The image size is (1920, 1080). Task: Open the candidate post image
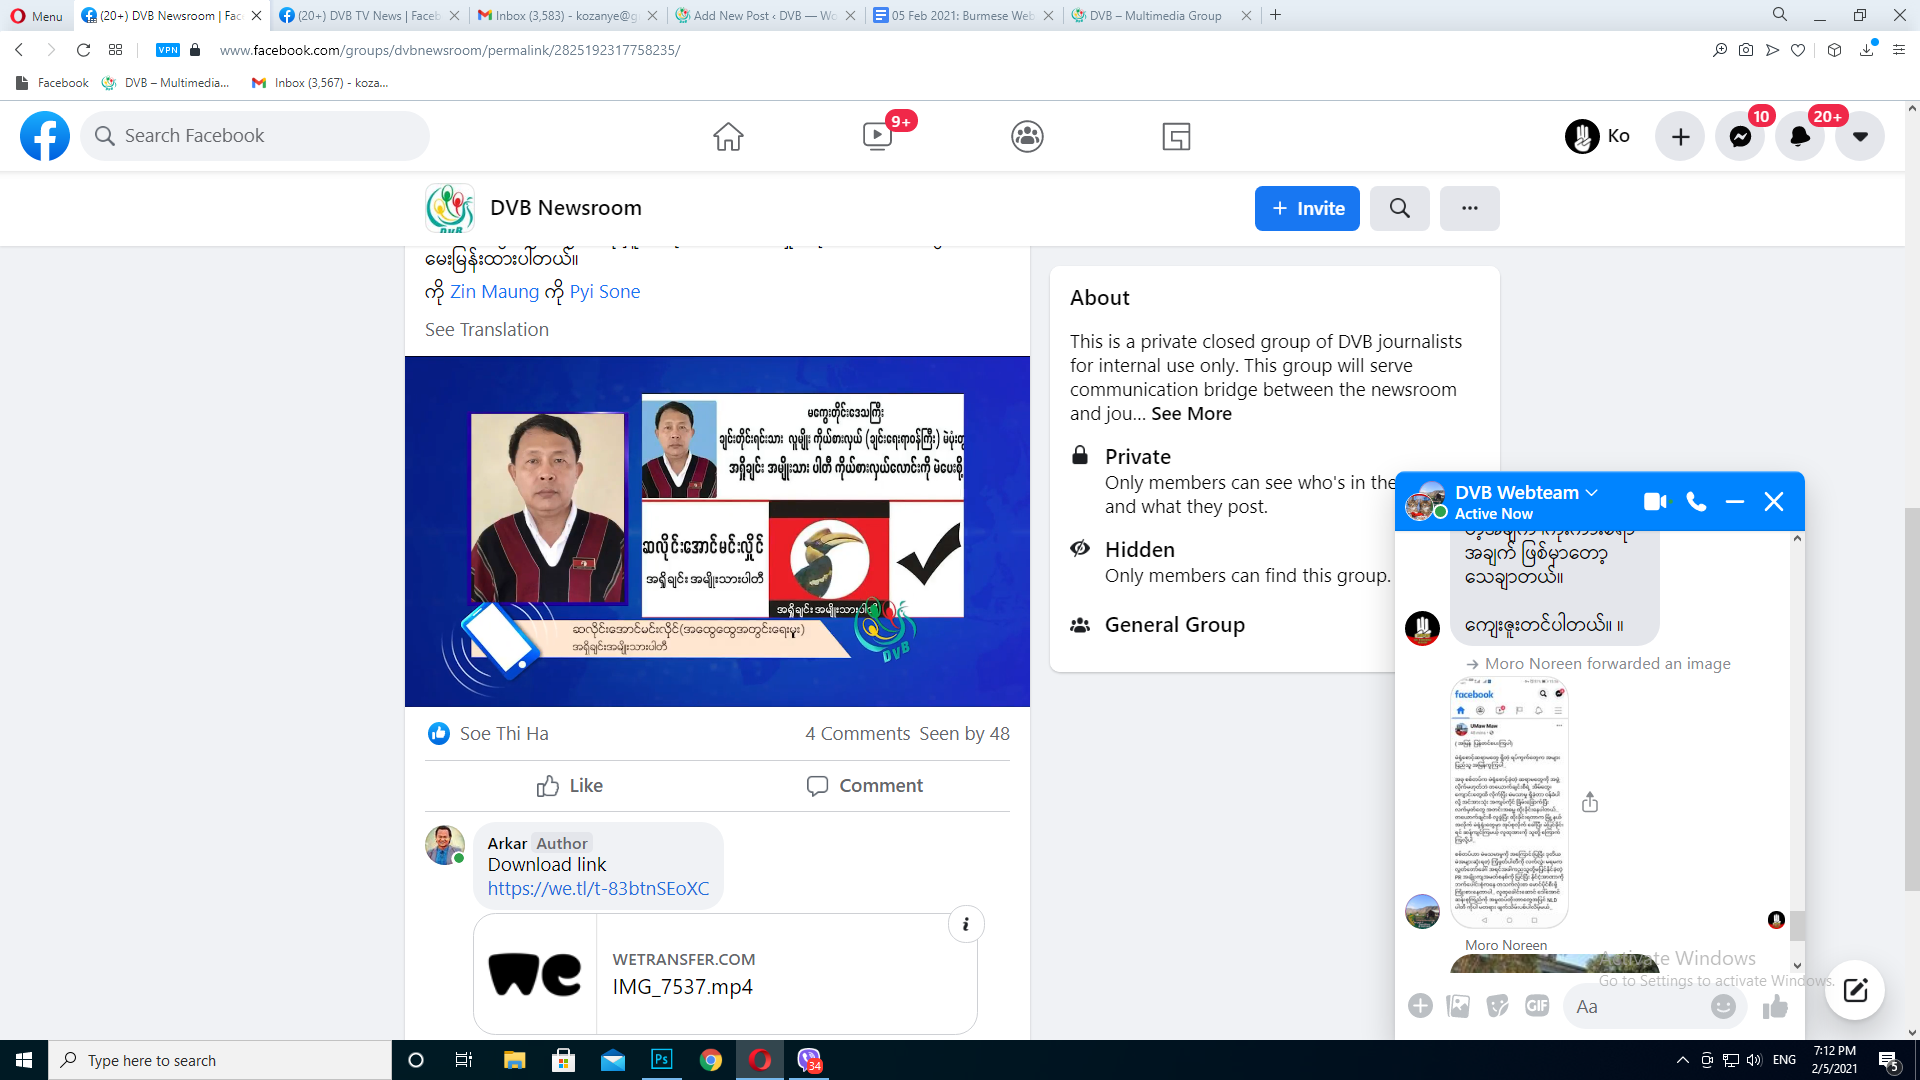(717, 531)
